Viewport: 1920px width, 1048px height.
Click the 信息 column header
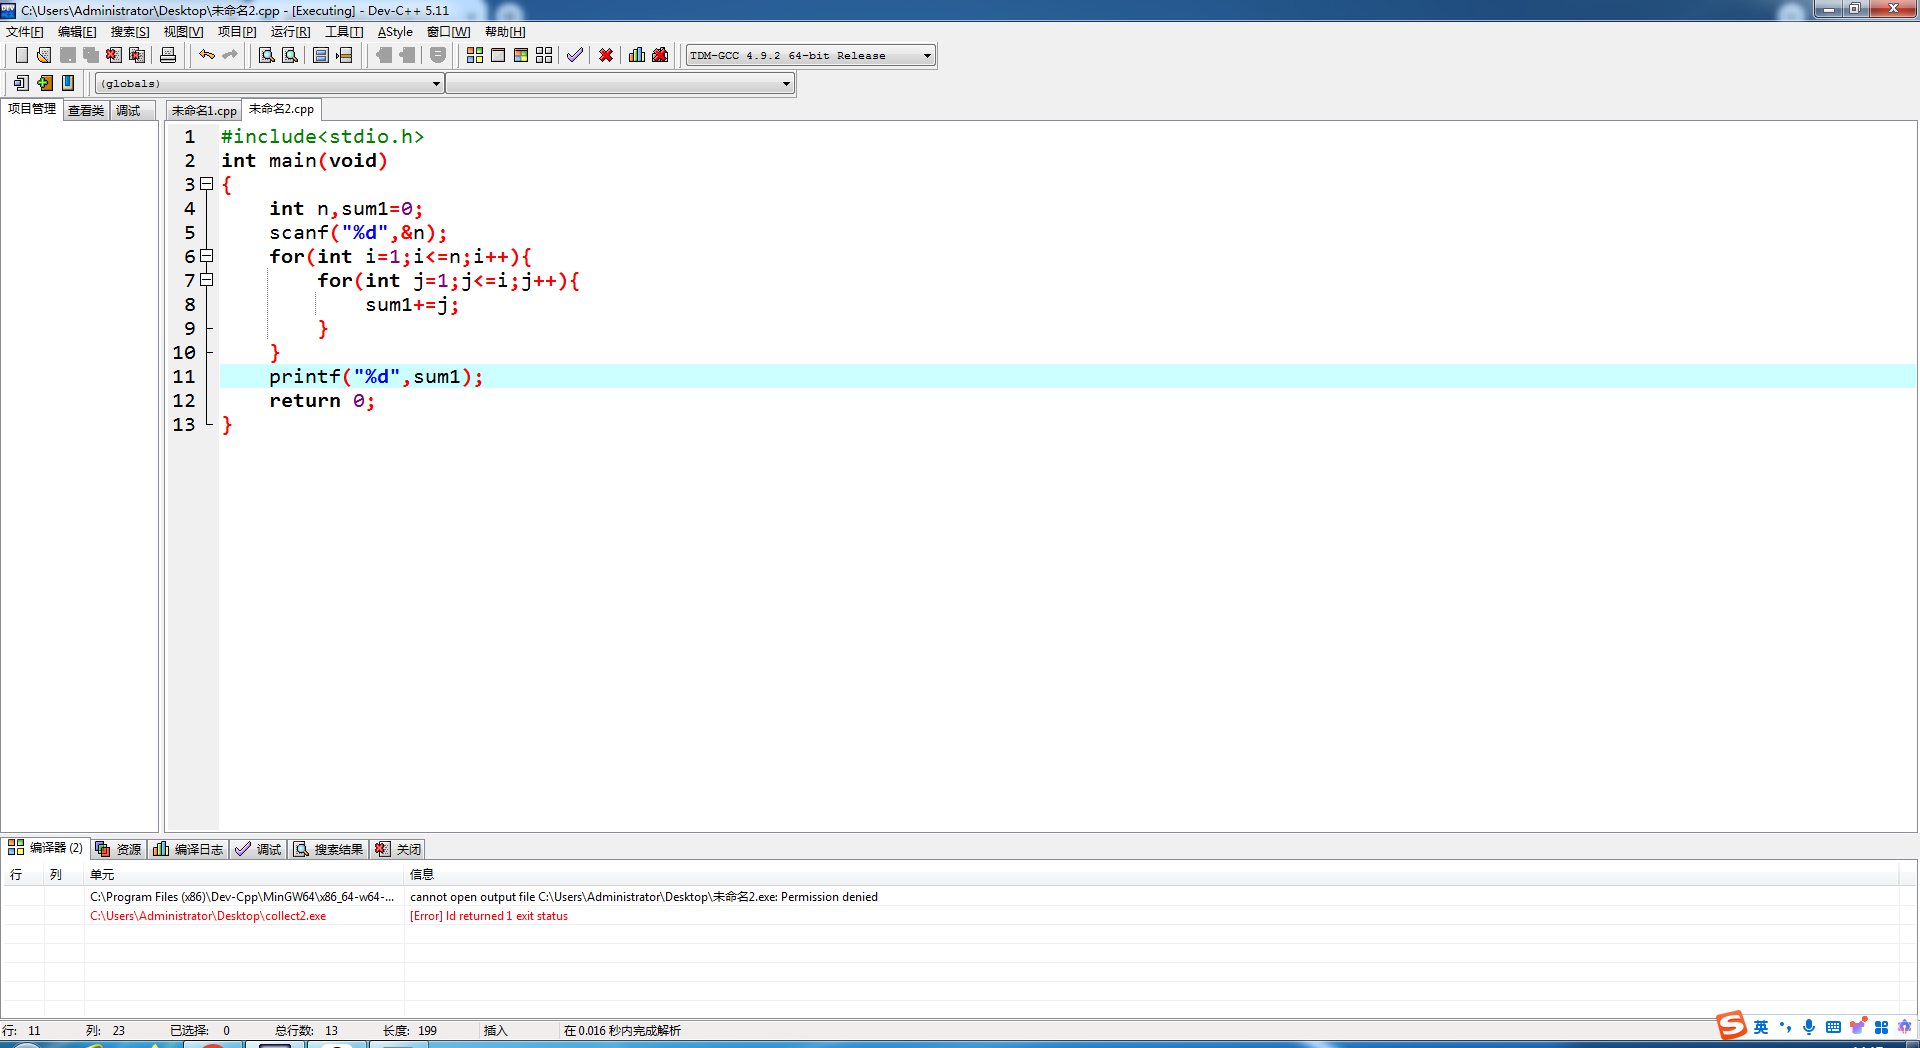tap(1151, 874)
